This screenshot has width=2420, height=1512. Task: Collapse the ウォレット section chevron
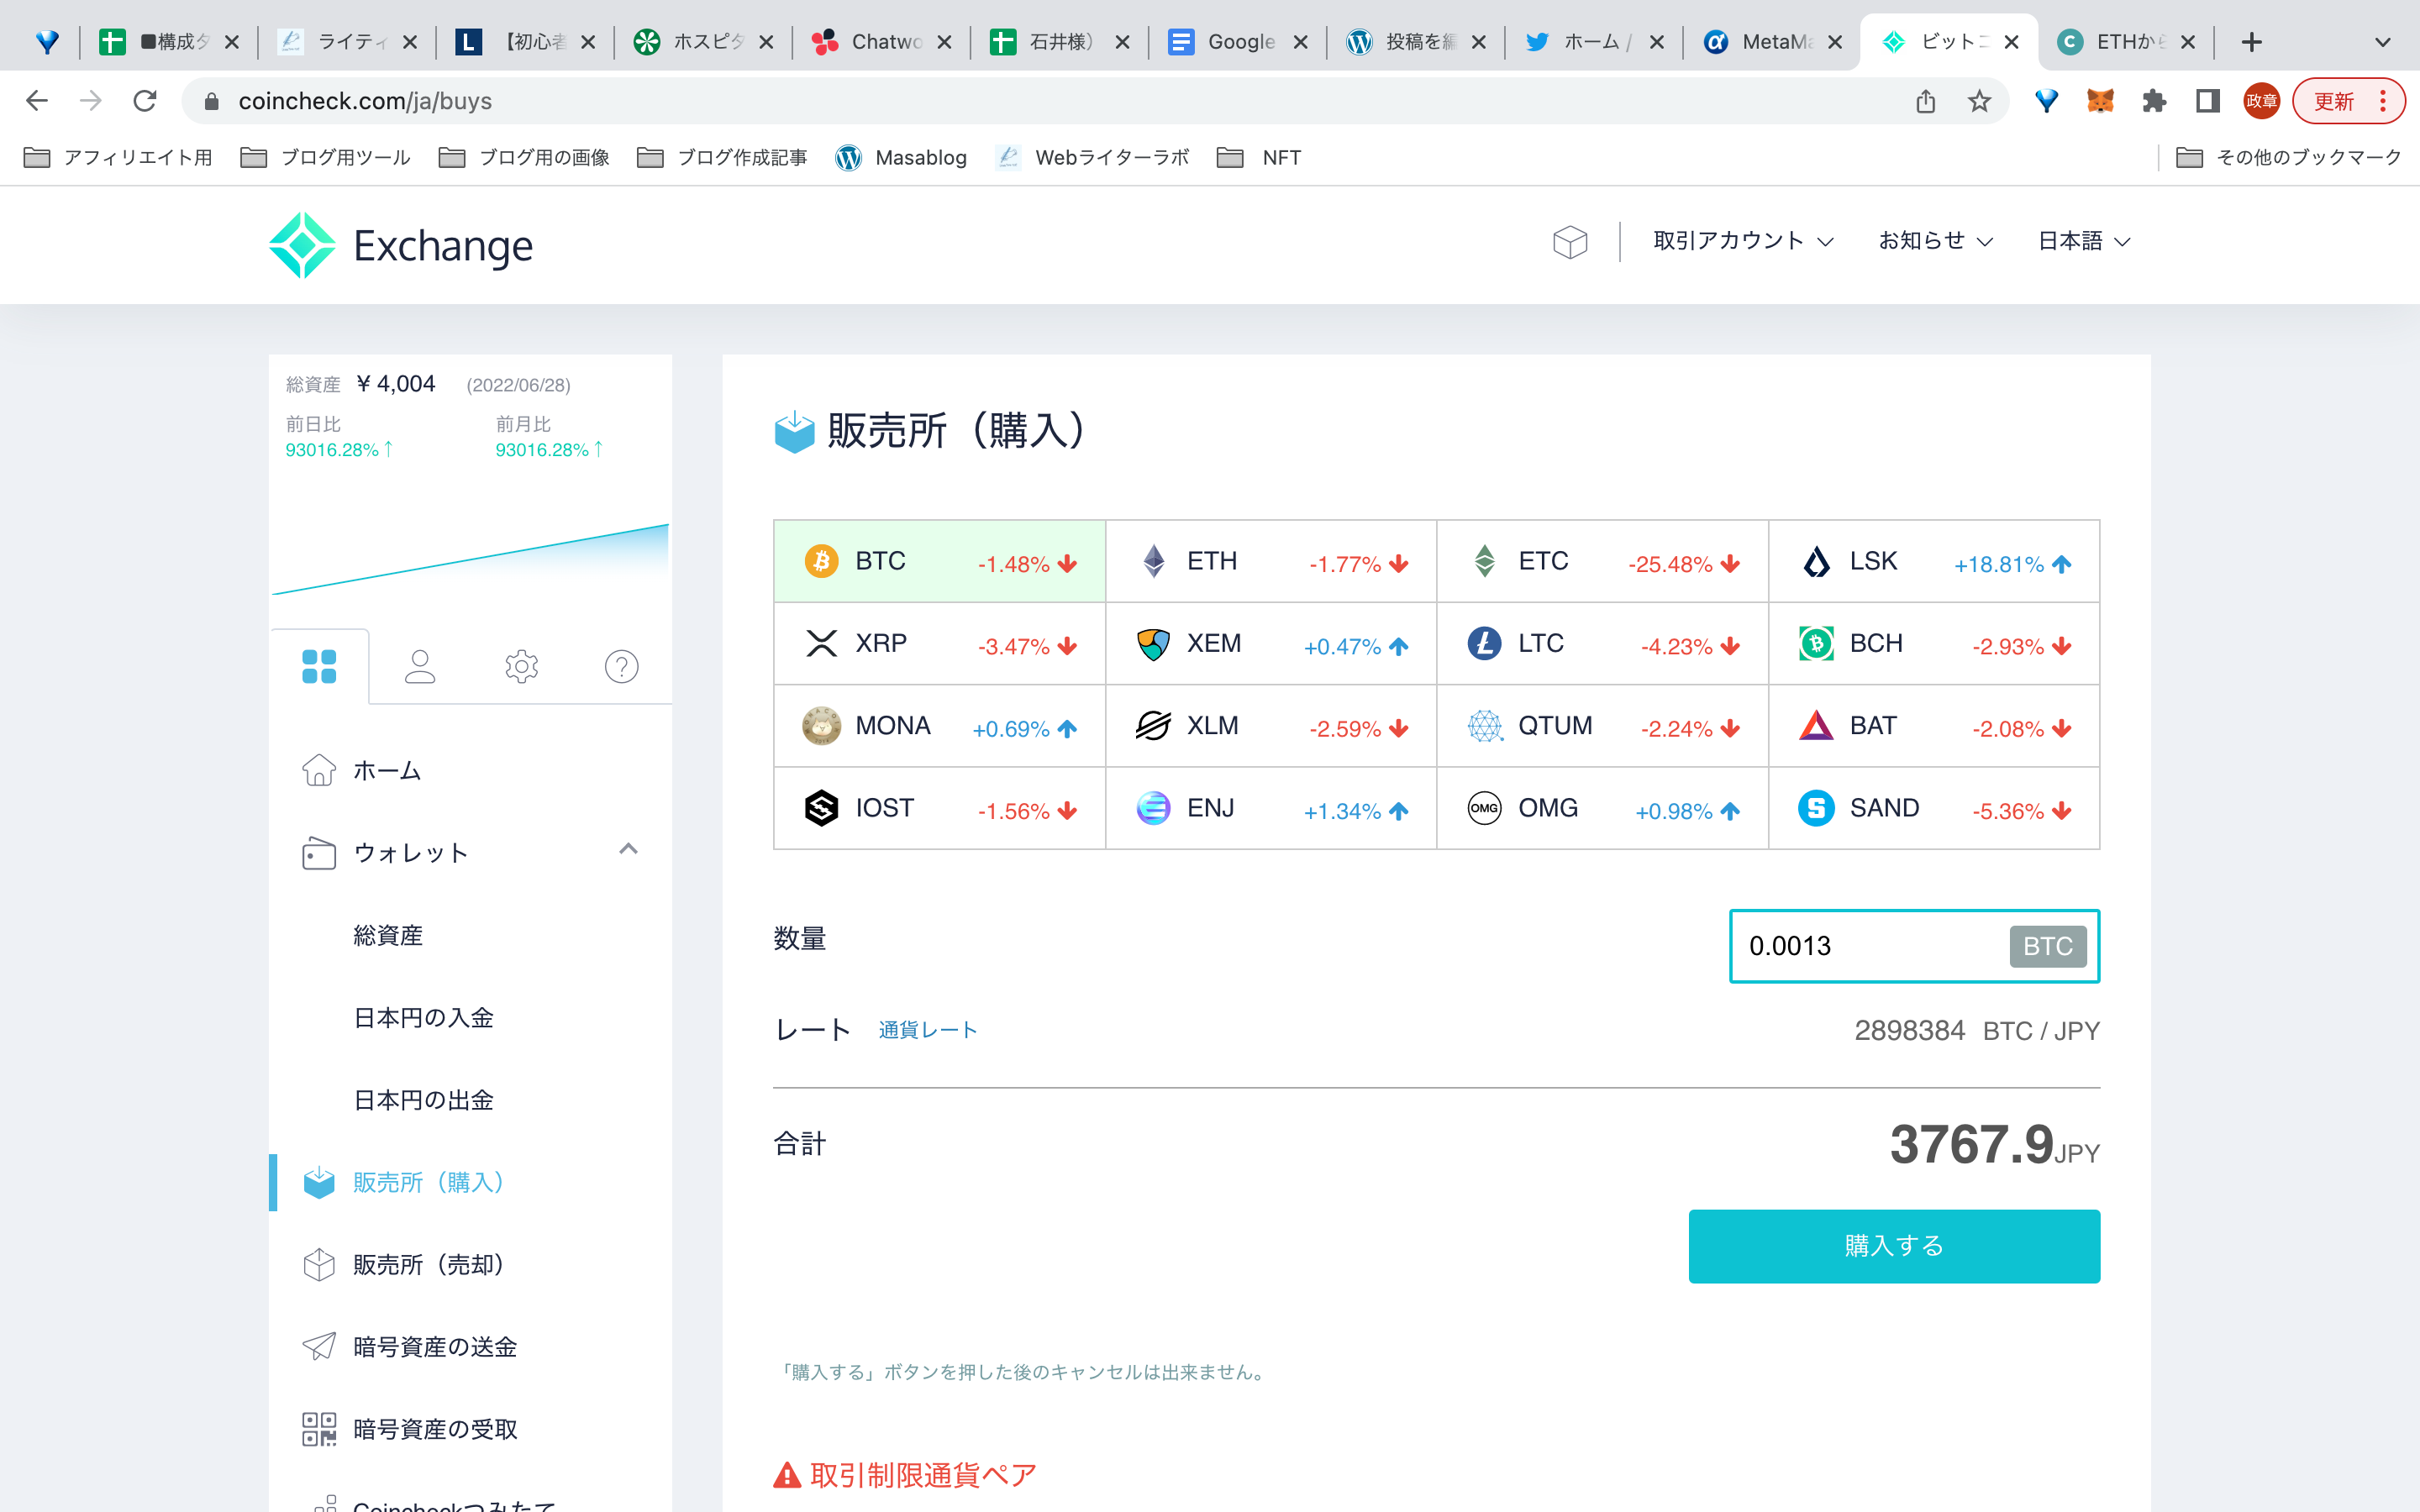pyautogui.click(x=628, y=849)
